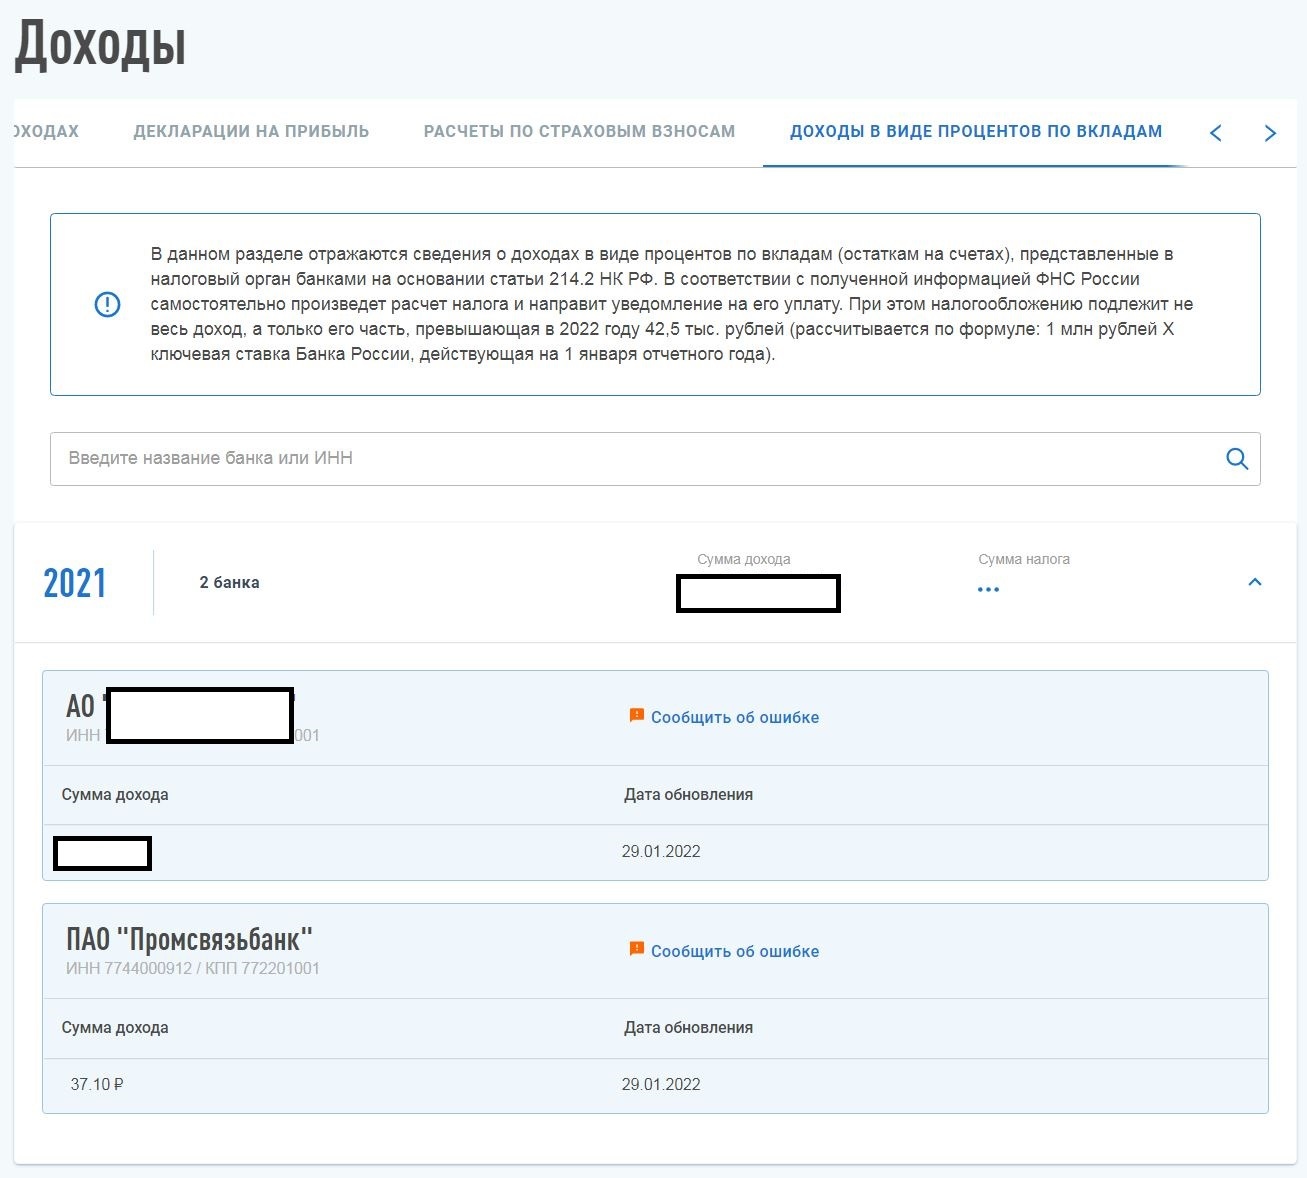The height and width of the screenshot is (1178, 1307).
Task: Open Декларации на прибыль tab
Action: (251, 131)
